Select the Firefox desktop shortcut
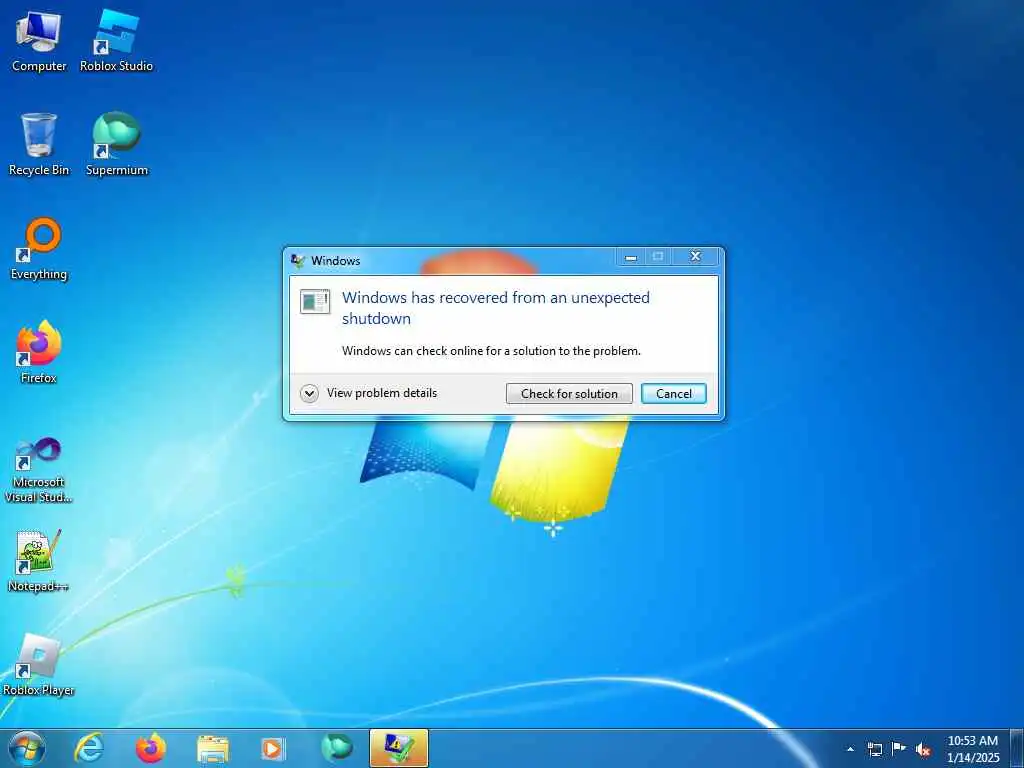The image size is (1024, 768). coord(39,353)
